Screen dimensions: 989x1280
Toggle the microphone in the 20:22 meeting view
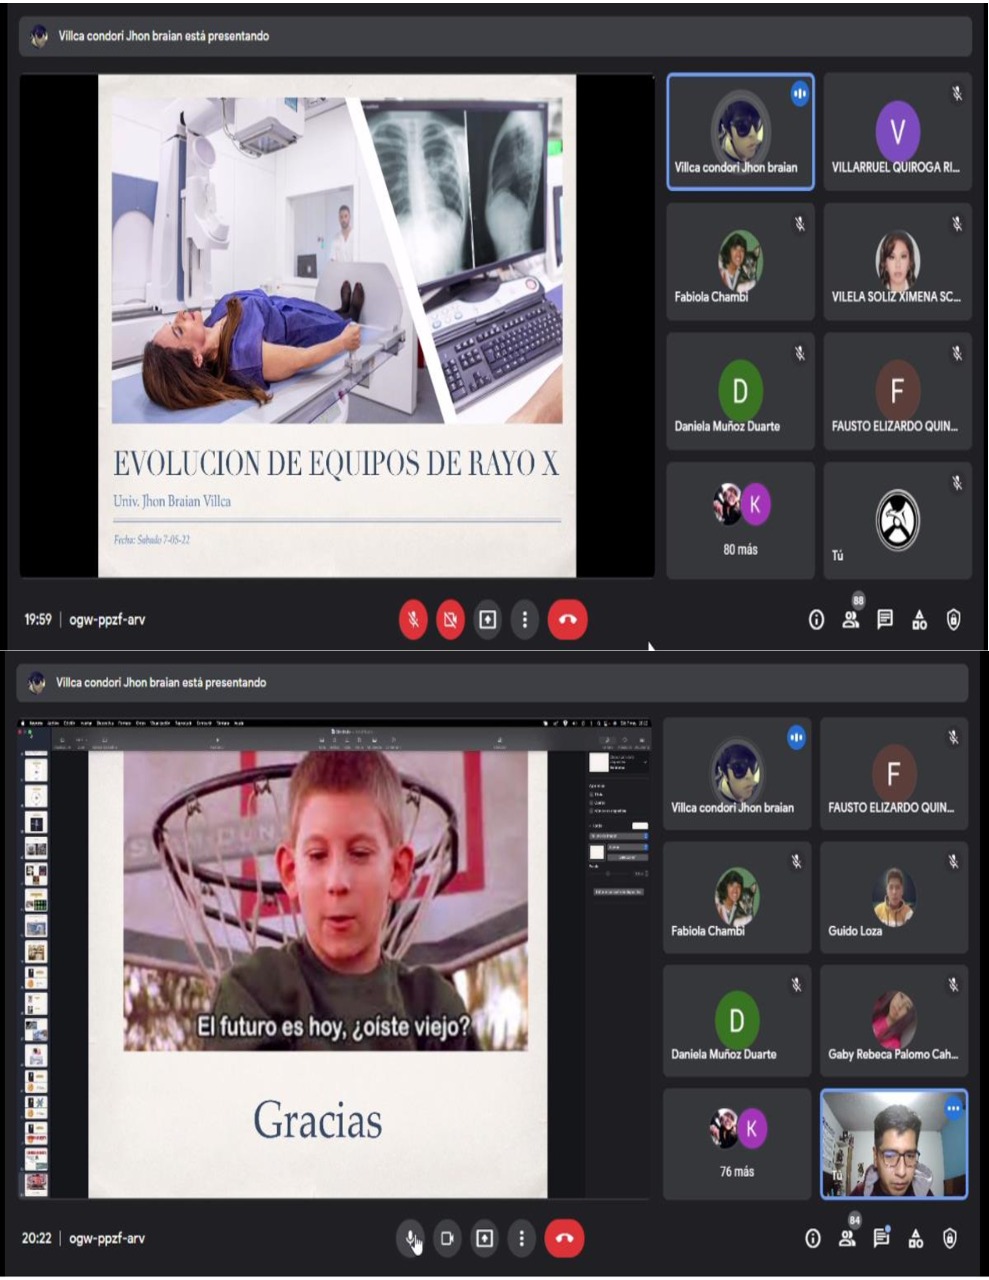click(410, 1239)
